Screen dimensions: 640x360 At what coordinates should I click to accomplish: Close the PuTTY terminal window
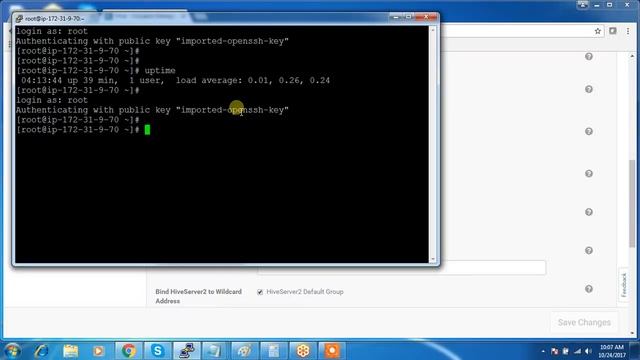click(426, 17)
